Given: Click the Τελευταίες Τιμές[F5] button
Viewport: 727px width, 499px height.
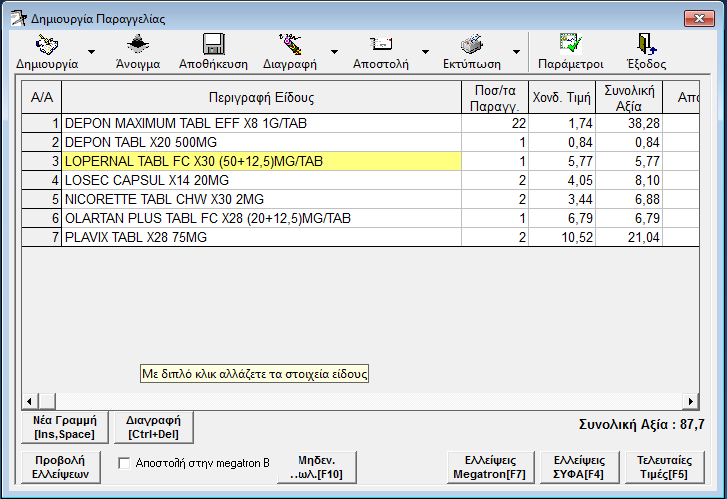Looking at the screenshot, I should click(x=664, y=467).
